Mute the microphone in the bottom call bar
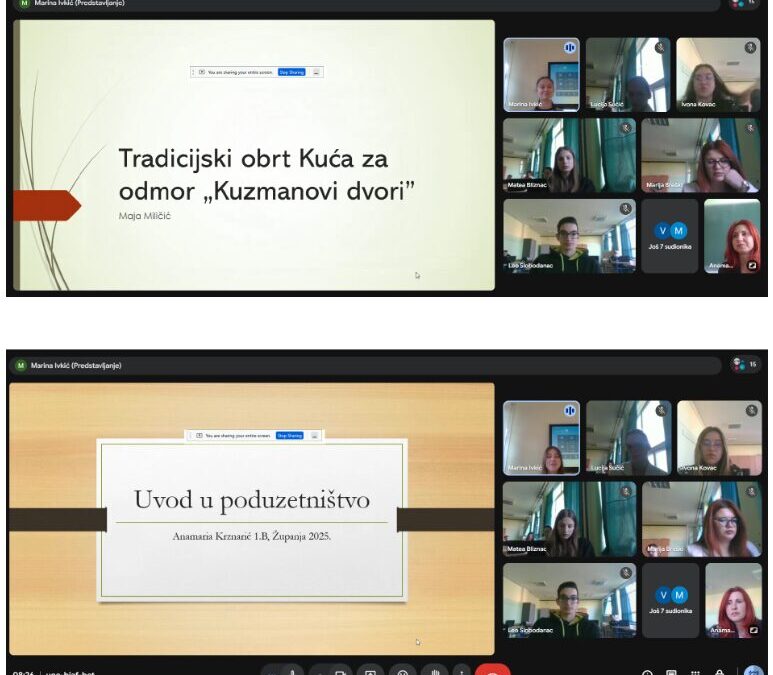Viewport: 773px width, 675px height. pos(292,672)
